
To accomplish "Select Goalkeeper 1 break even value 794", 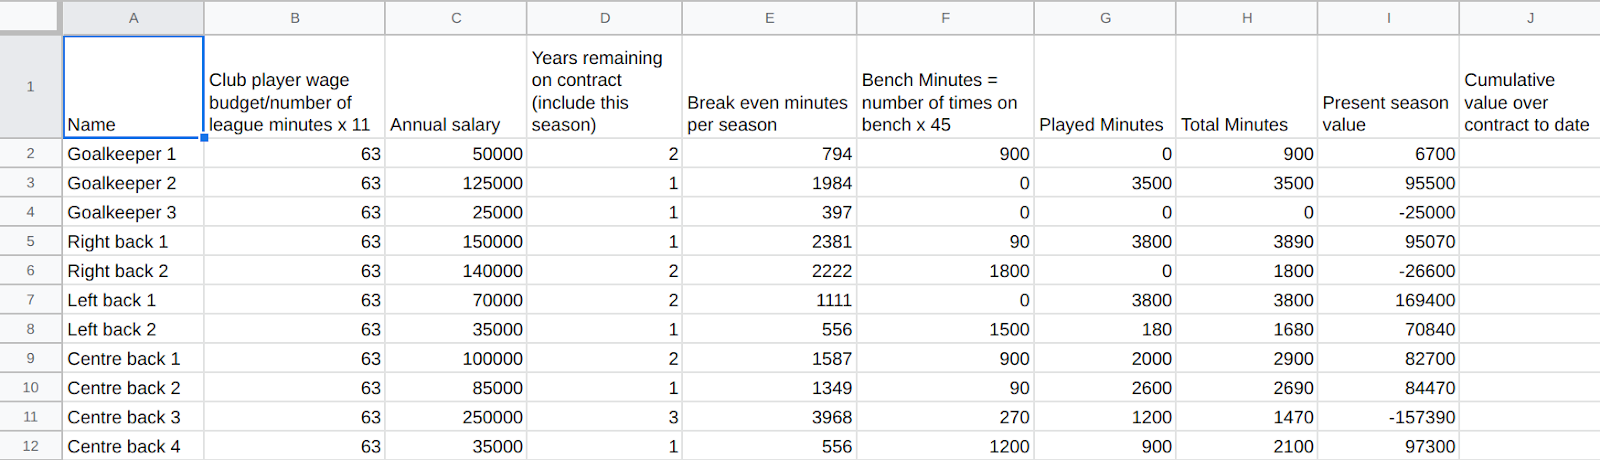I will [769, 154].
